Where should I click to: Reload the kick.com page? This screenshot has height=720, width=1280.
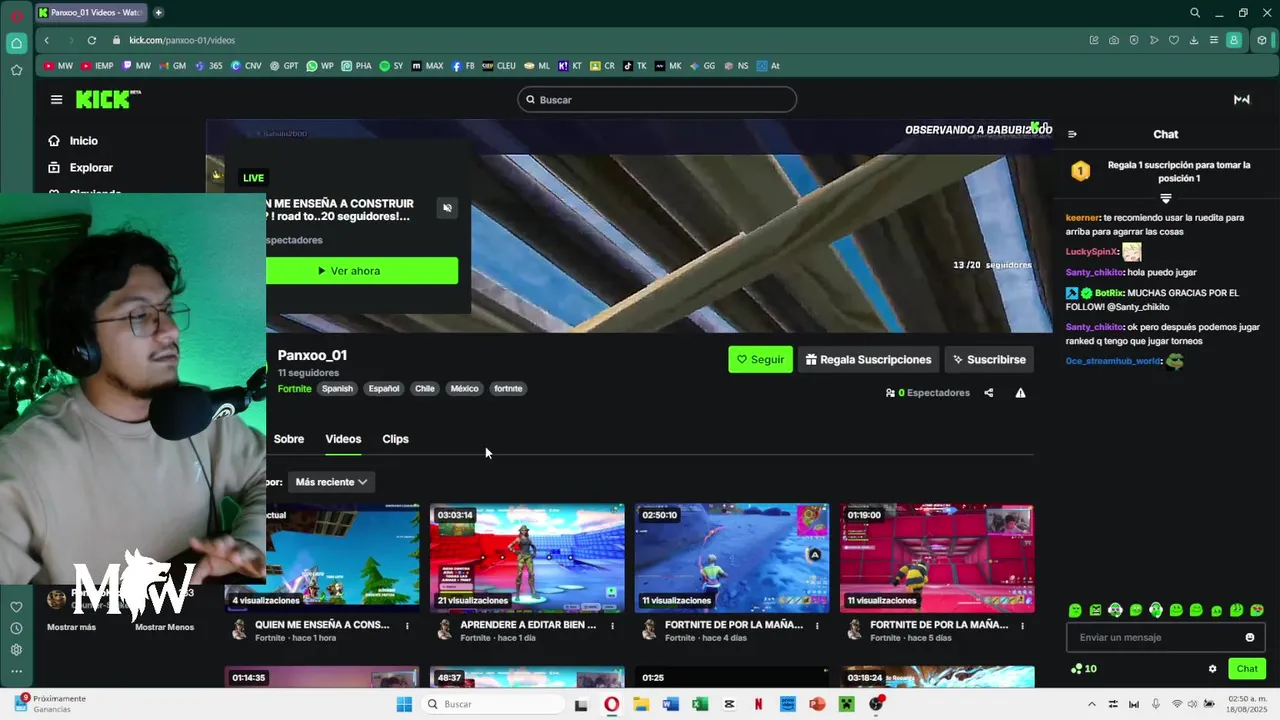(92, 40)
